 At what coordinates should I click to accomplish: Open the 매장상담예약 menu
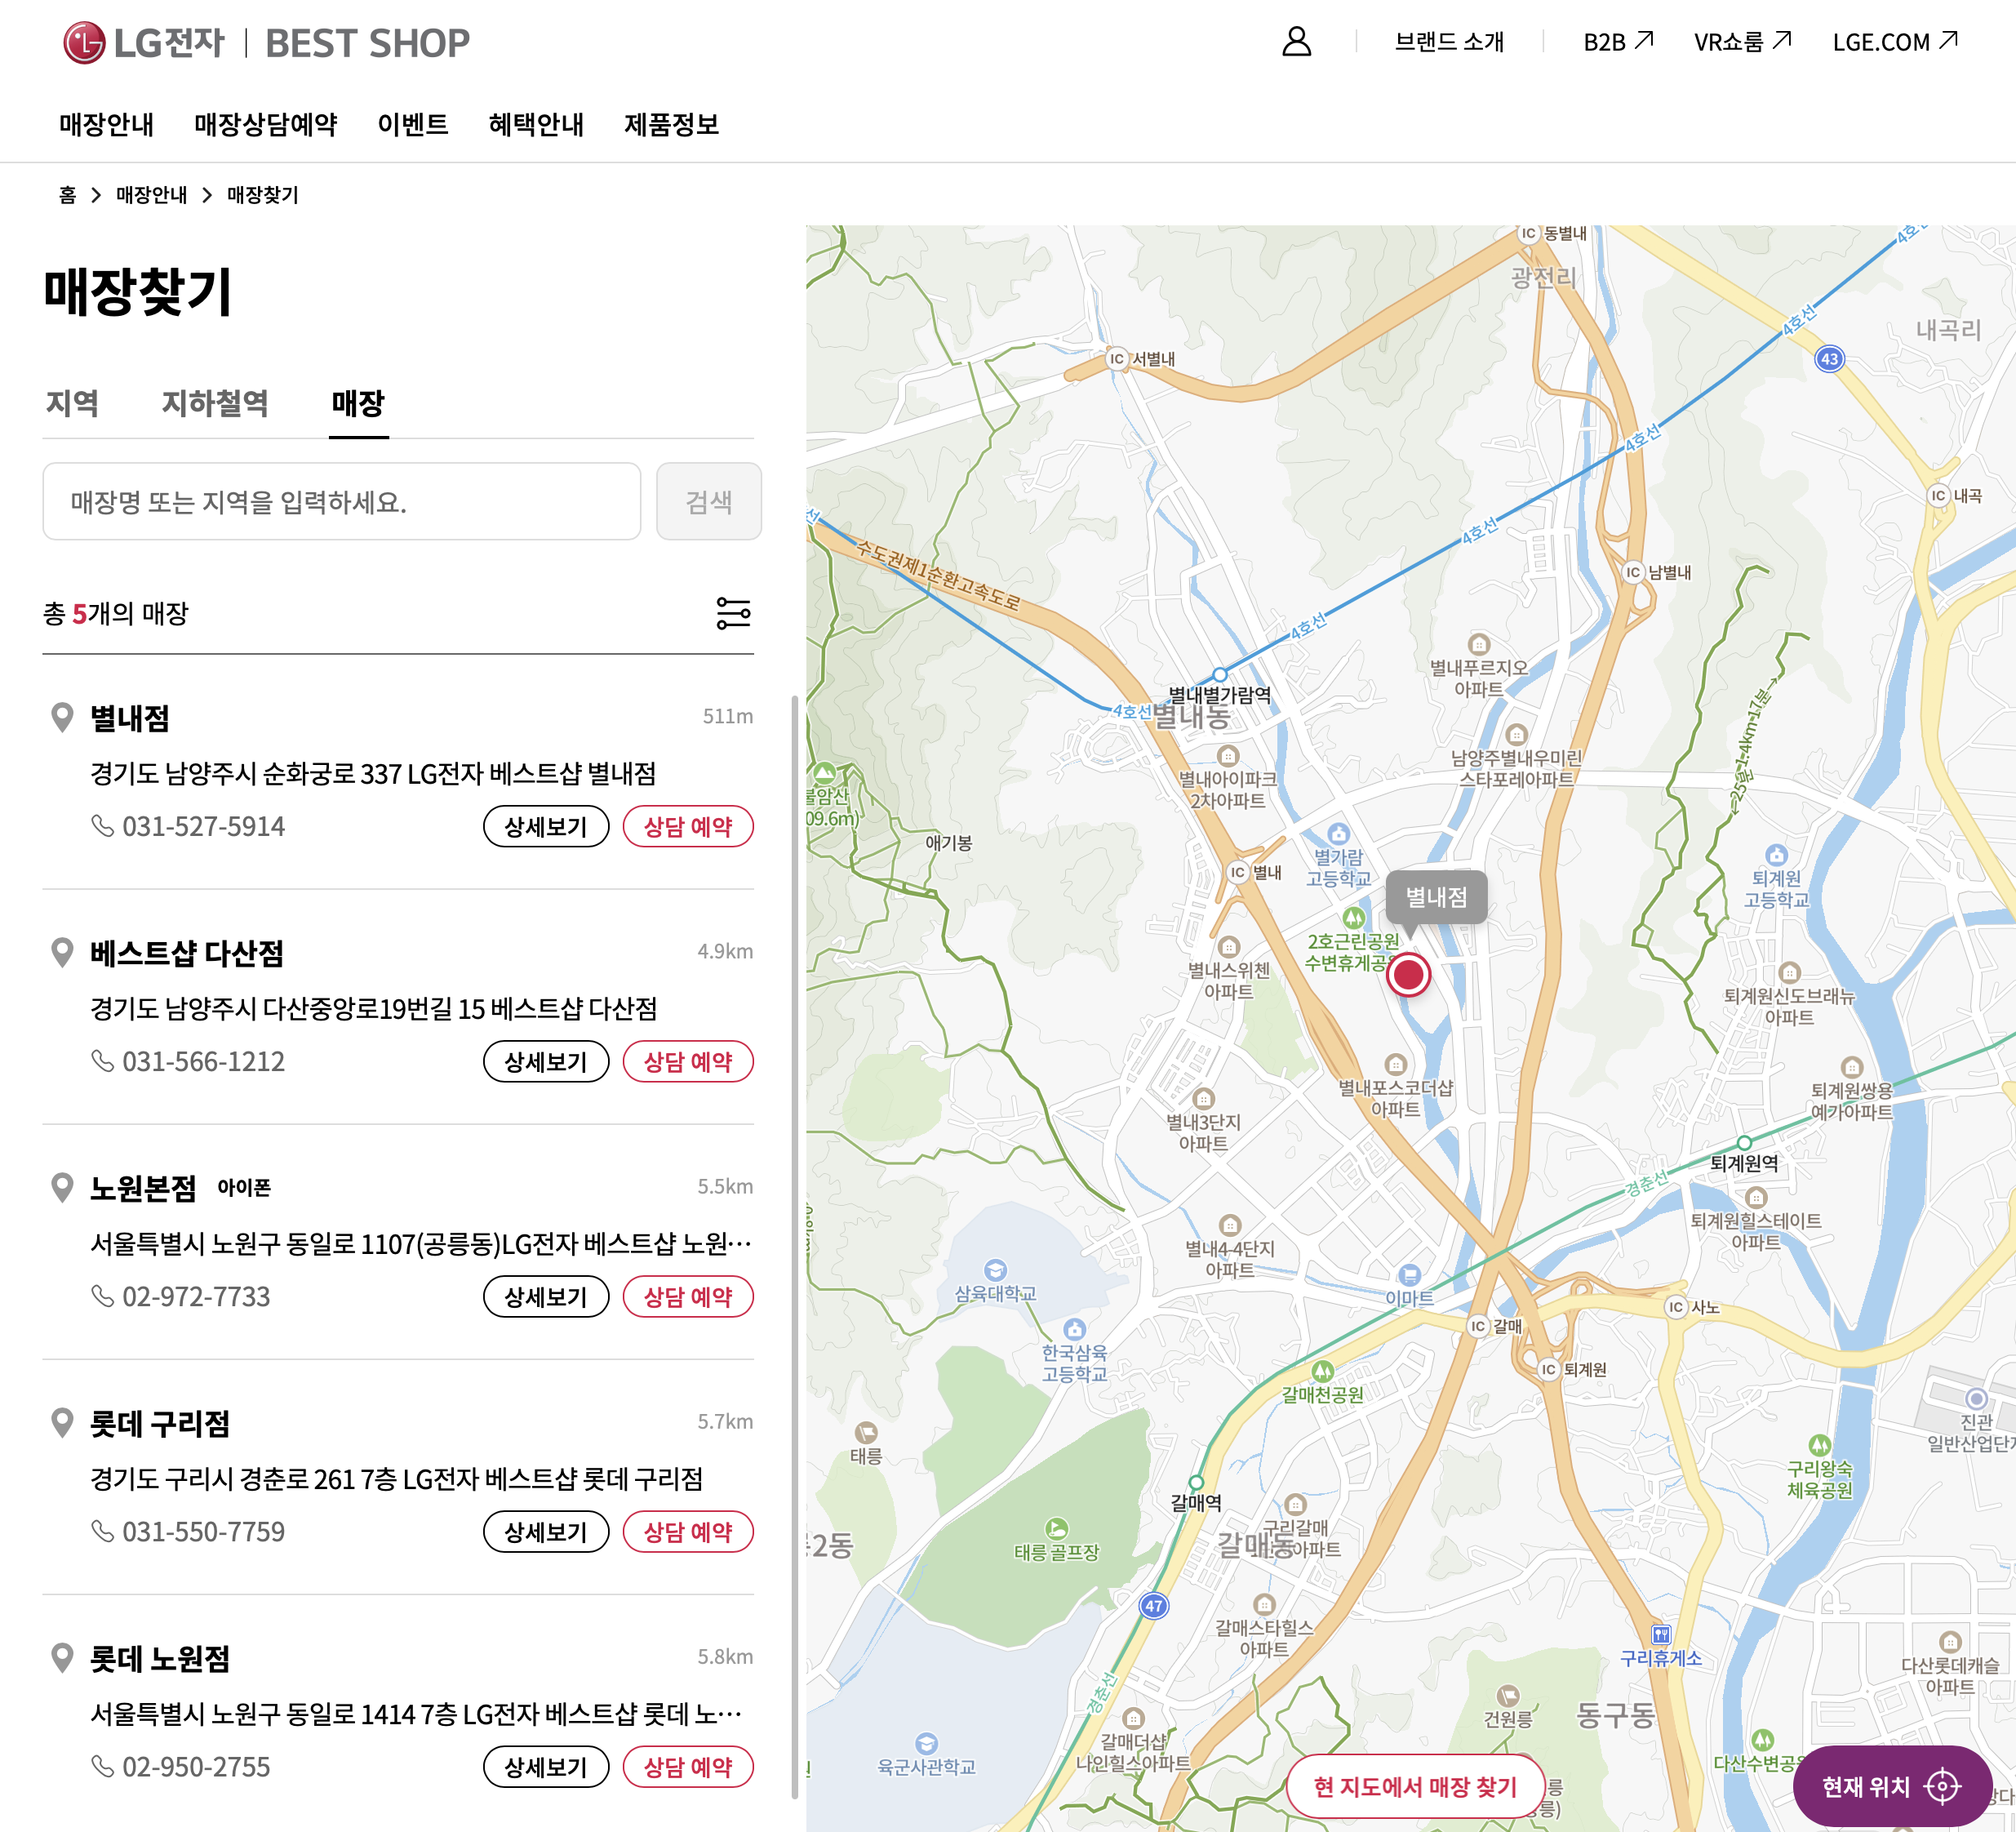[x=265, y=124]
